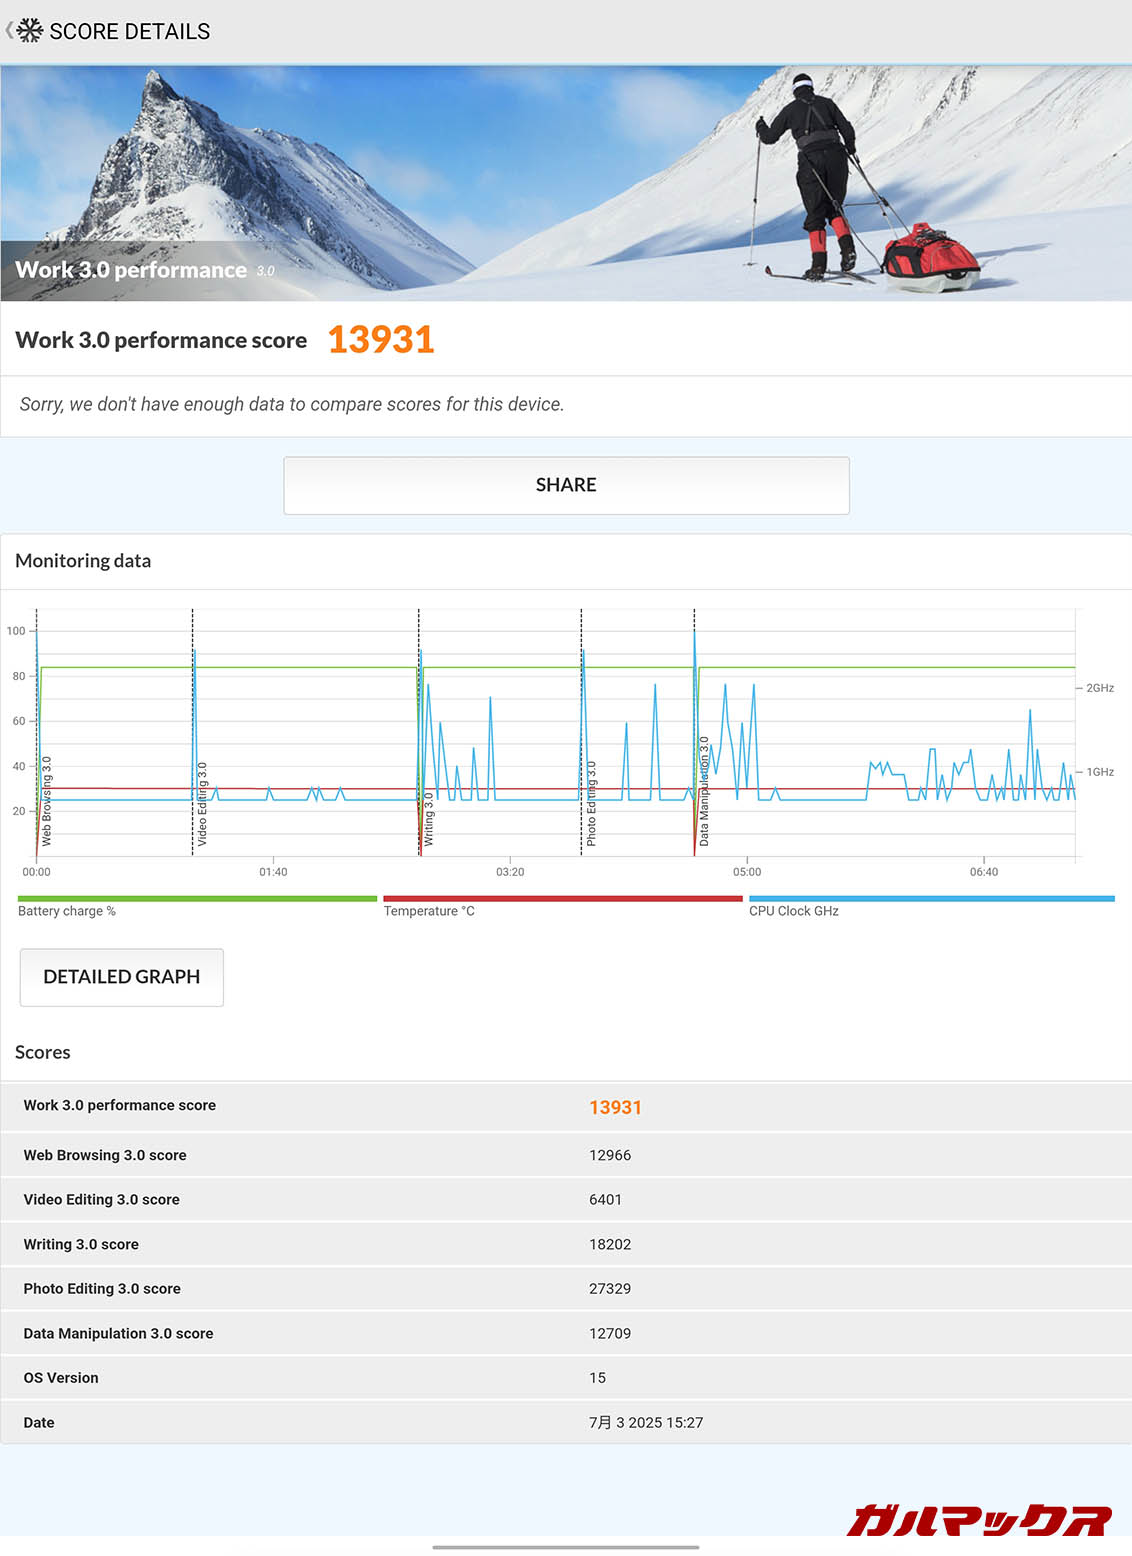The width and height of the screenshot is (1132, 1556).
Task: Tap the Date row in Scores
Action: [x=566, y=1422]
